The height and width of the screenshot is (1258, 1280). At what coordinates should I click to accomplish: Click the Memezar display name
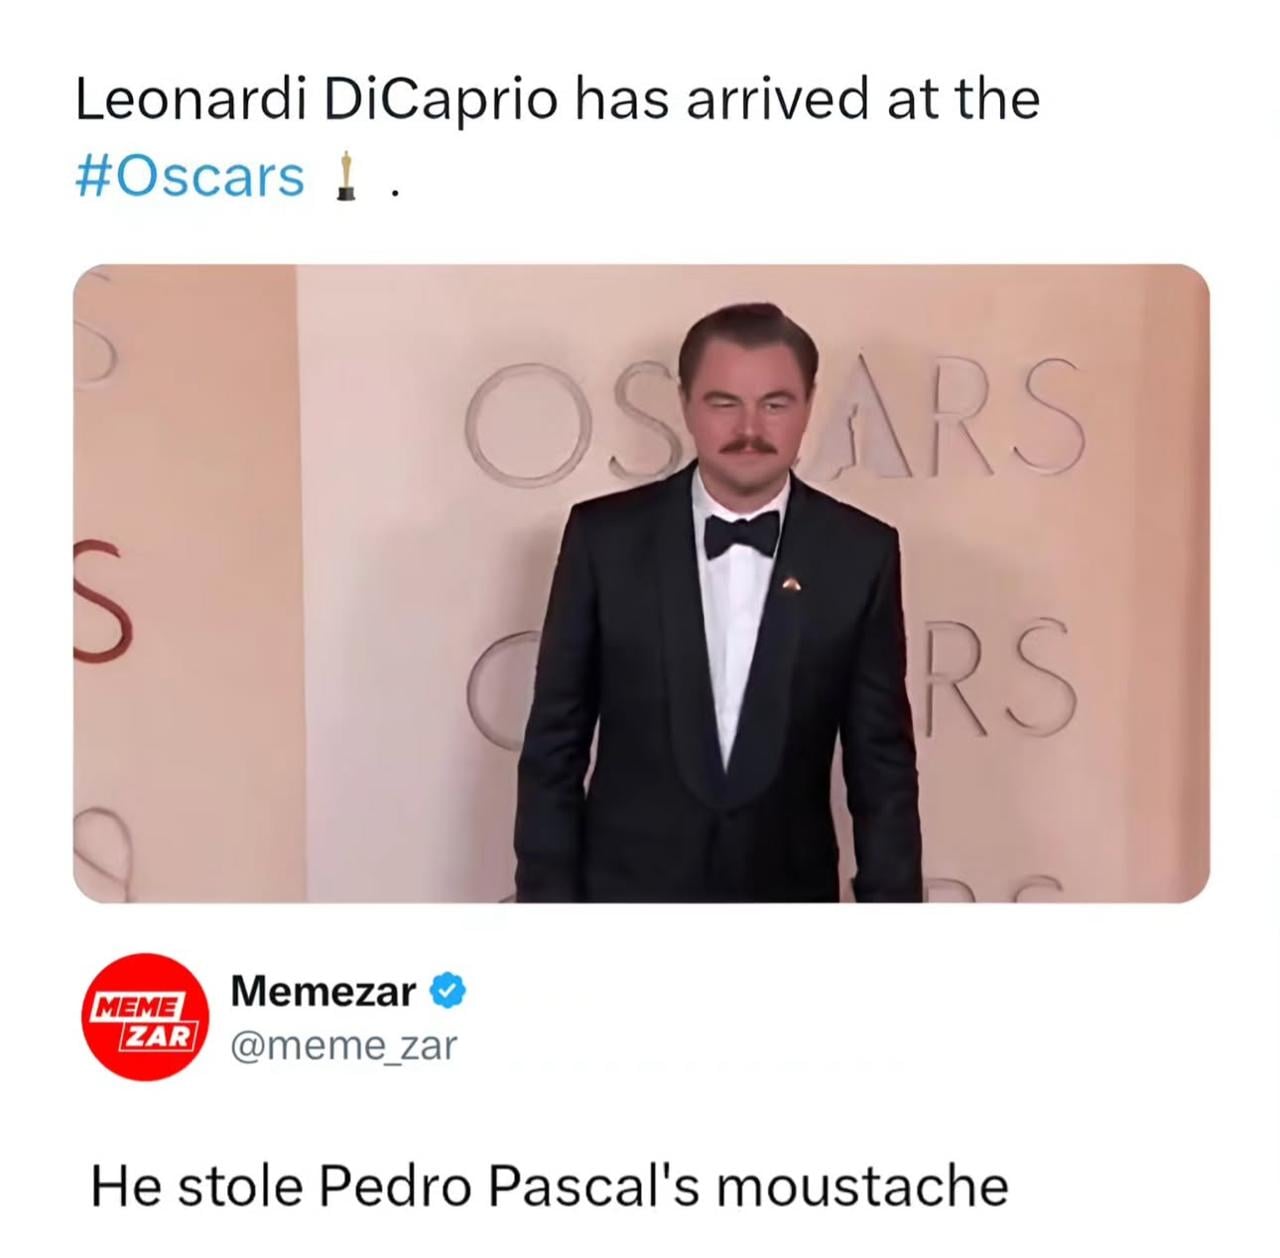point(320,992)
